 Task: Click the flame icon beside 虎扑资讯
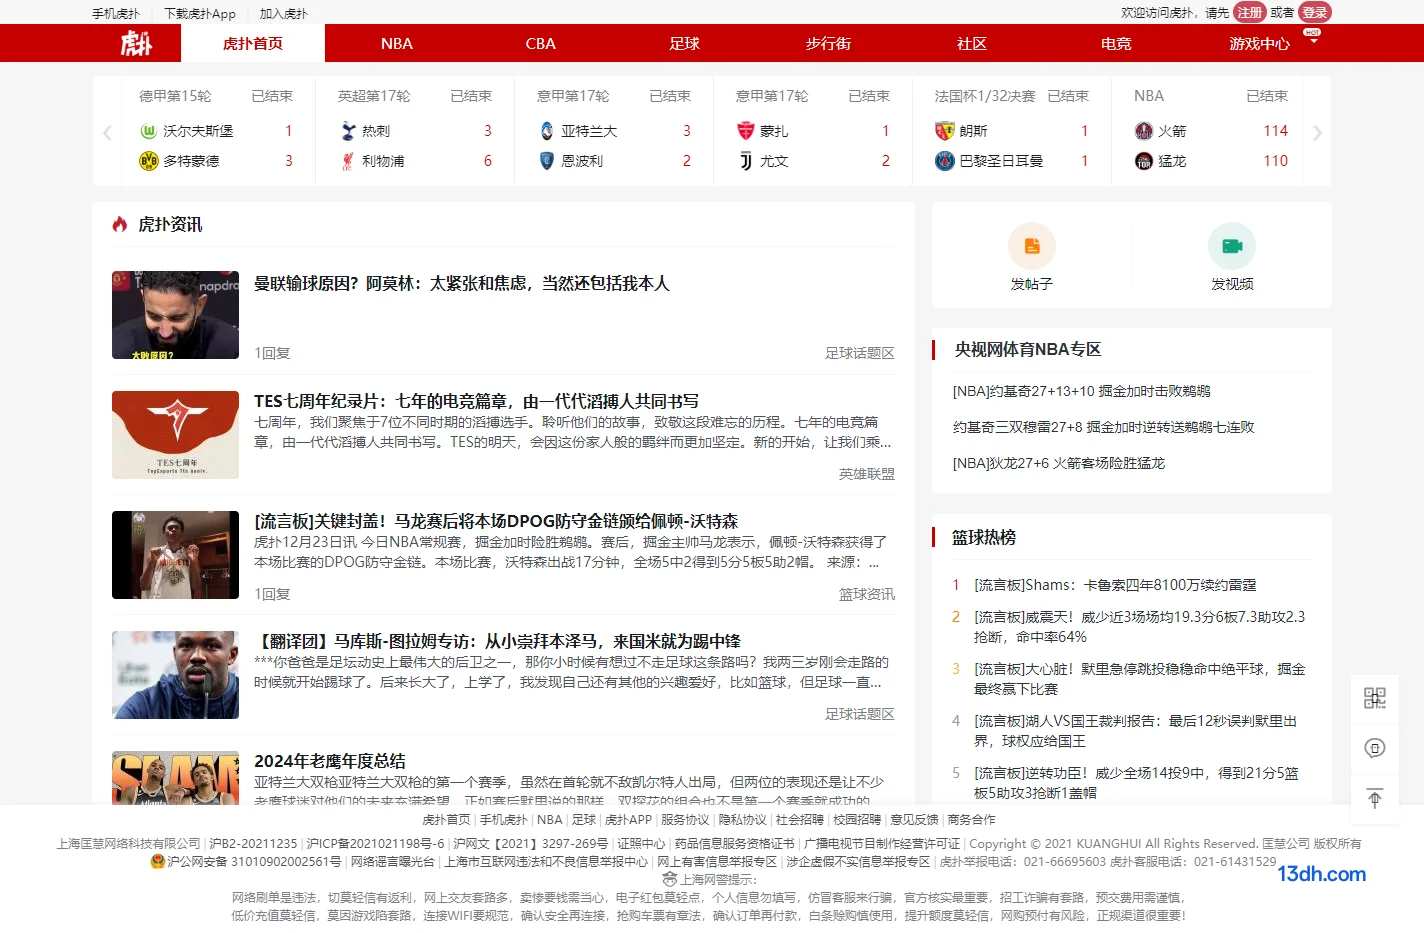120,224
